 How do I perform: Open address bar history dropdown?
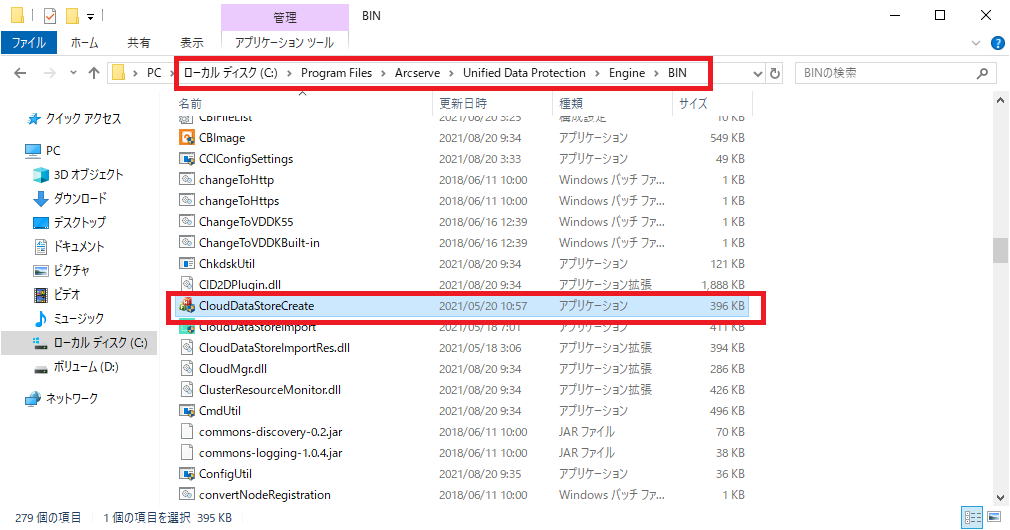click(x=758, y=73)
